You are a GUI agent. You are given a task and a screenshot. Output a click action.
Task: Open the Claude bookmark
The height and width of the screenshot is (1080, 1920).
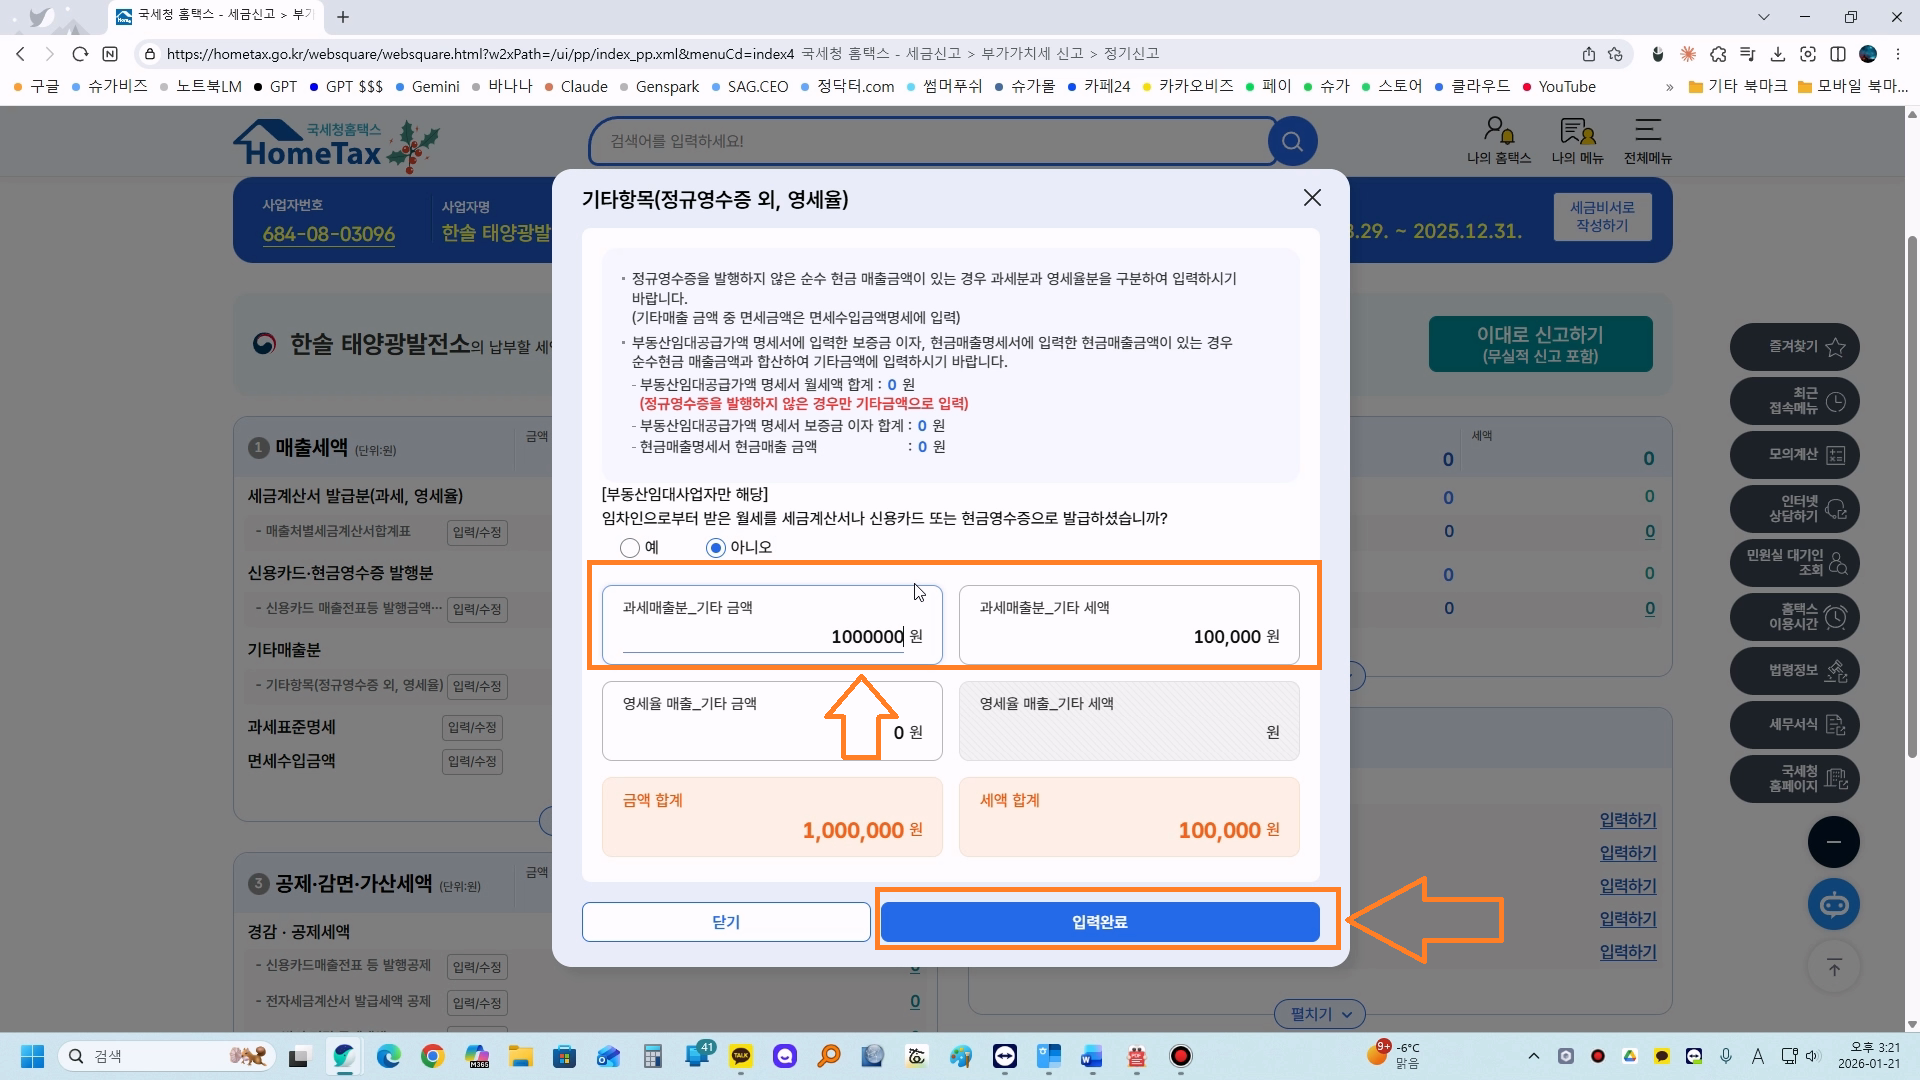(x=583, y=87)
